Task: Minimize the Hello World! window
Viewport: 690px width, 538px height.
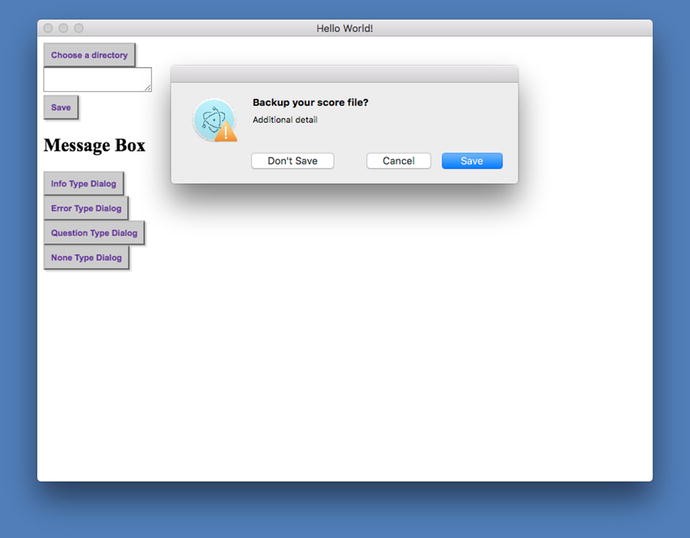Action: coord(63,28)
